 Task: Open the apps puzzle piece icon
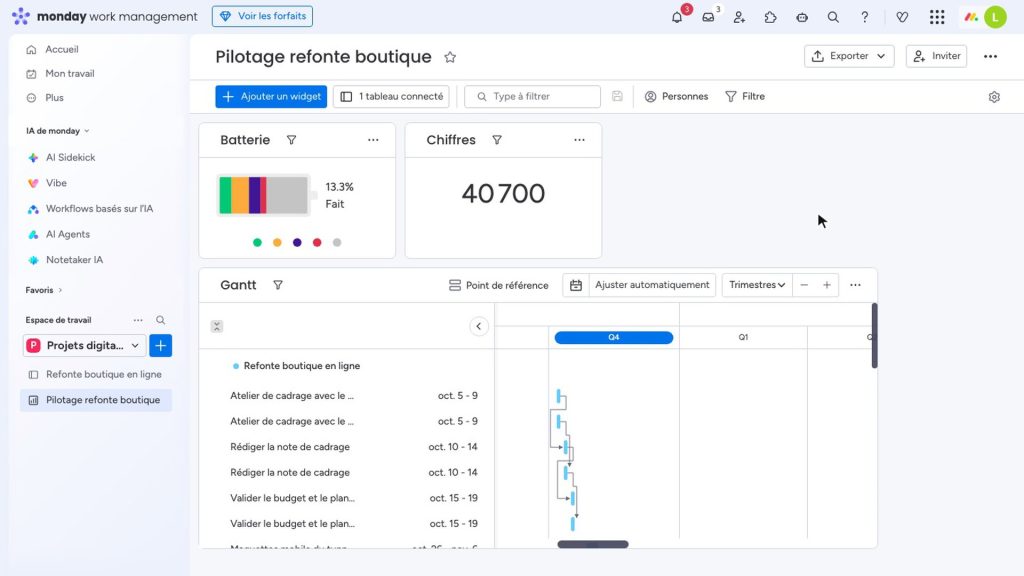click(771, 18)
